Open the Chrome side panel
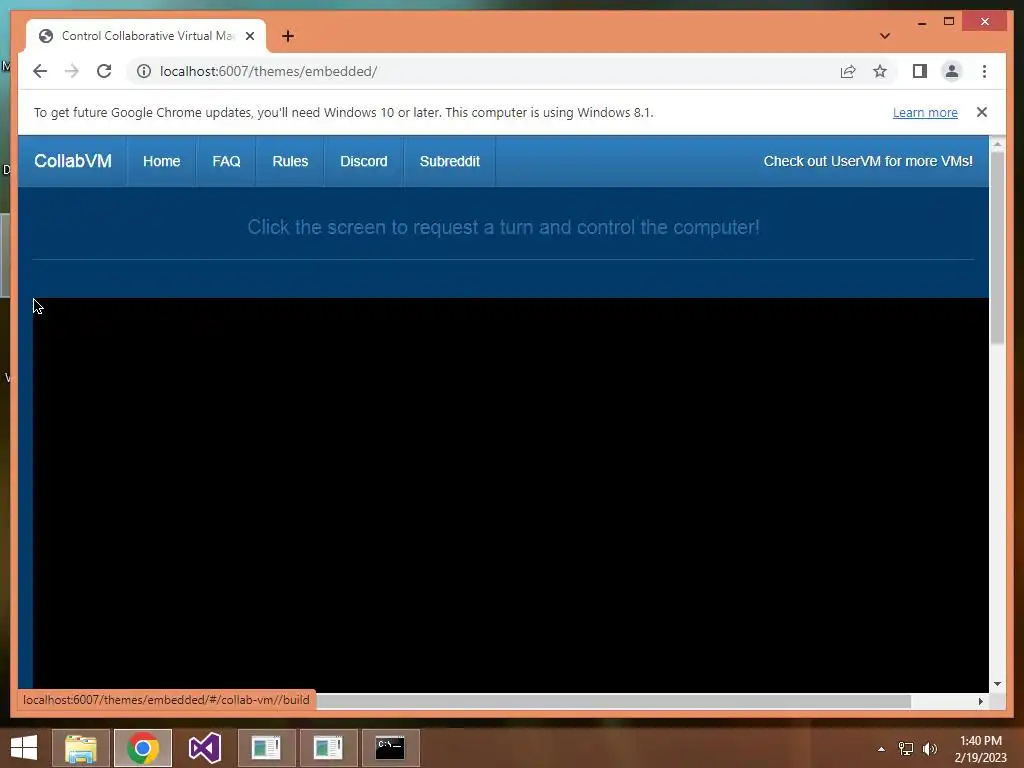 click(920, 71)
